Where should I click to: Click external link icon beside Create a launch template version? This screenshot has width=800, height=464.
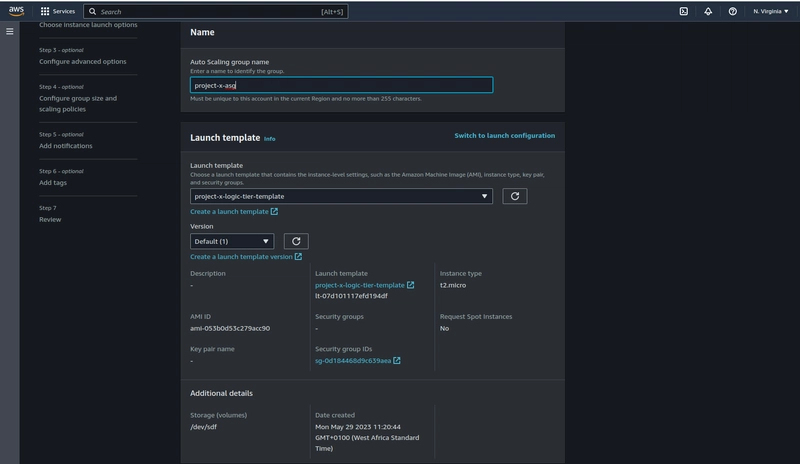point(298,257)
